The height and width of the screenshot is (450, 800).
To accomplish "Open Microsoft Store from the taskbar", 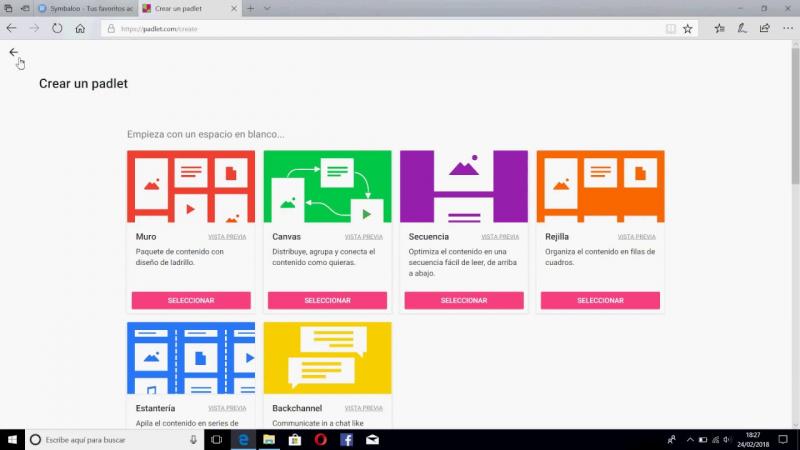I will pos(295,439).
